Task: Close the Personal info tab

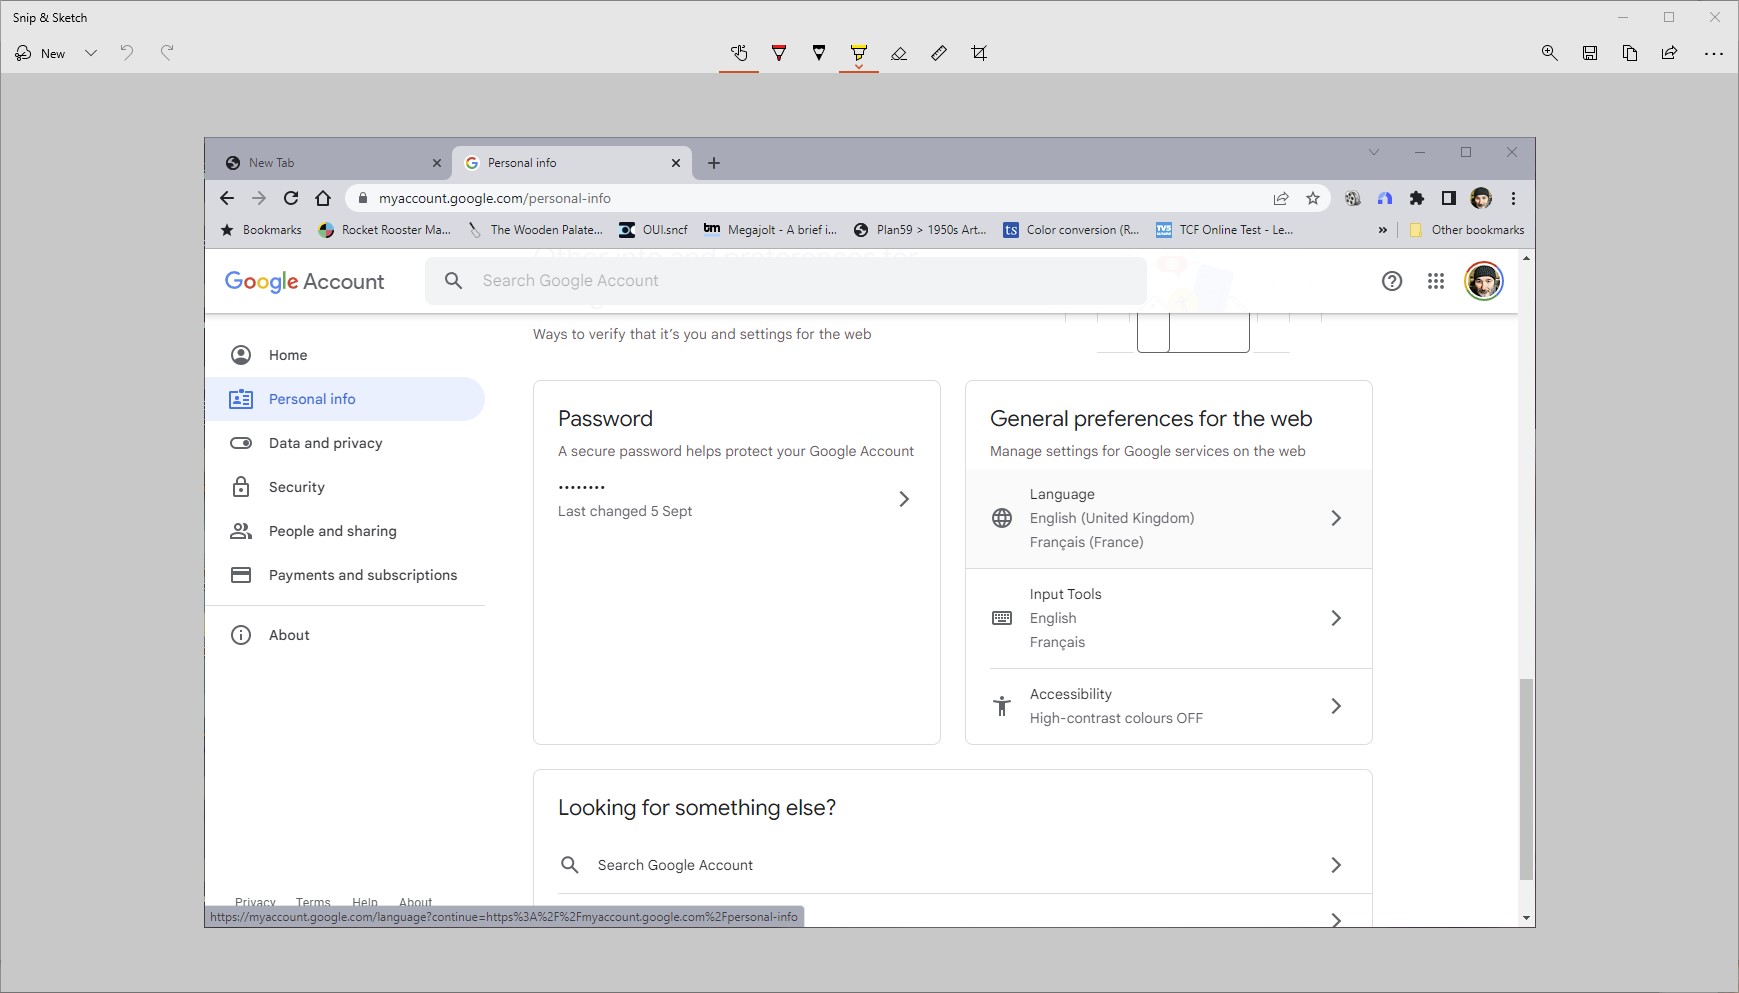Action: [x=676, y=163]
